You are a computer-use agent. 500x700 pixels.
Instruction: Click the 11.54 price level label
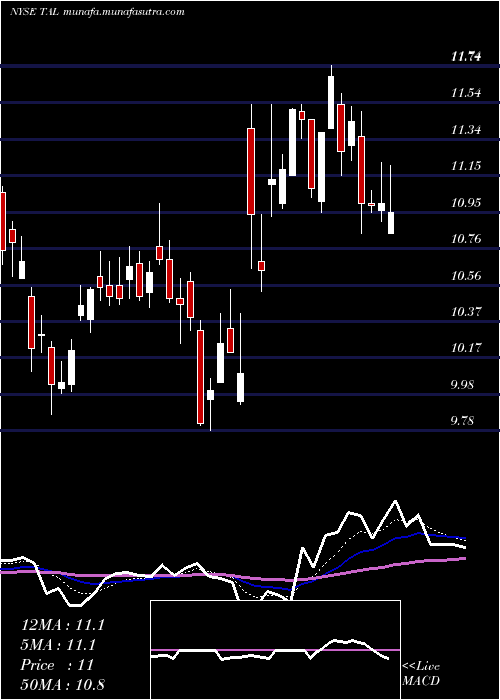tap(466, 93)
